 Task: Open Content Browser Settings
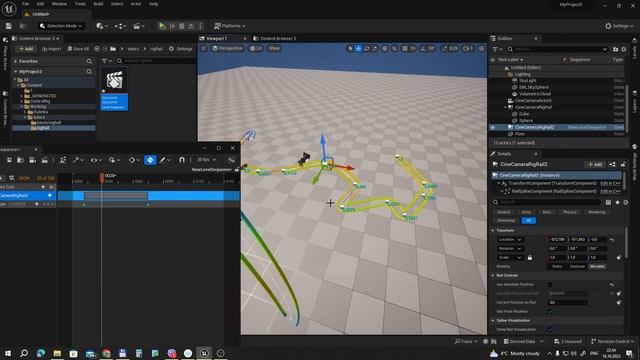(180, 49)
